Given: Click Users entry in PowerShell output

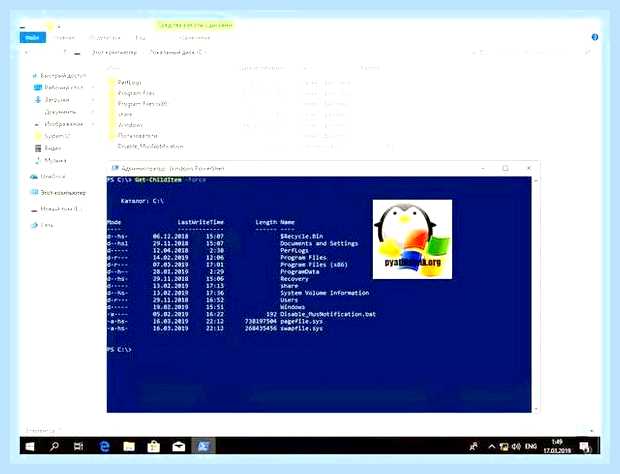Looking at the screenshot, I should point(289,300).
